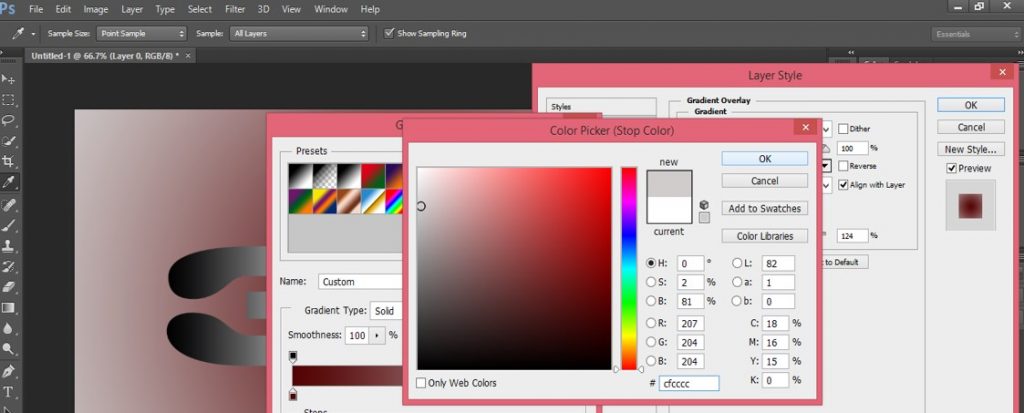Open the File menu
The width and height of the screenshot is (1024, 413).
tap(36, 9)
